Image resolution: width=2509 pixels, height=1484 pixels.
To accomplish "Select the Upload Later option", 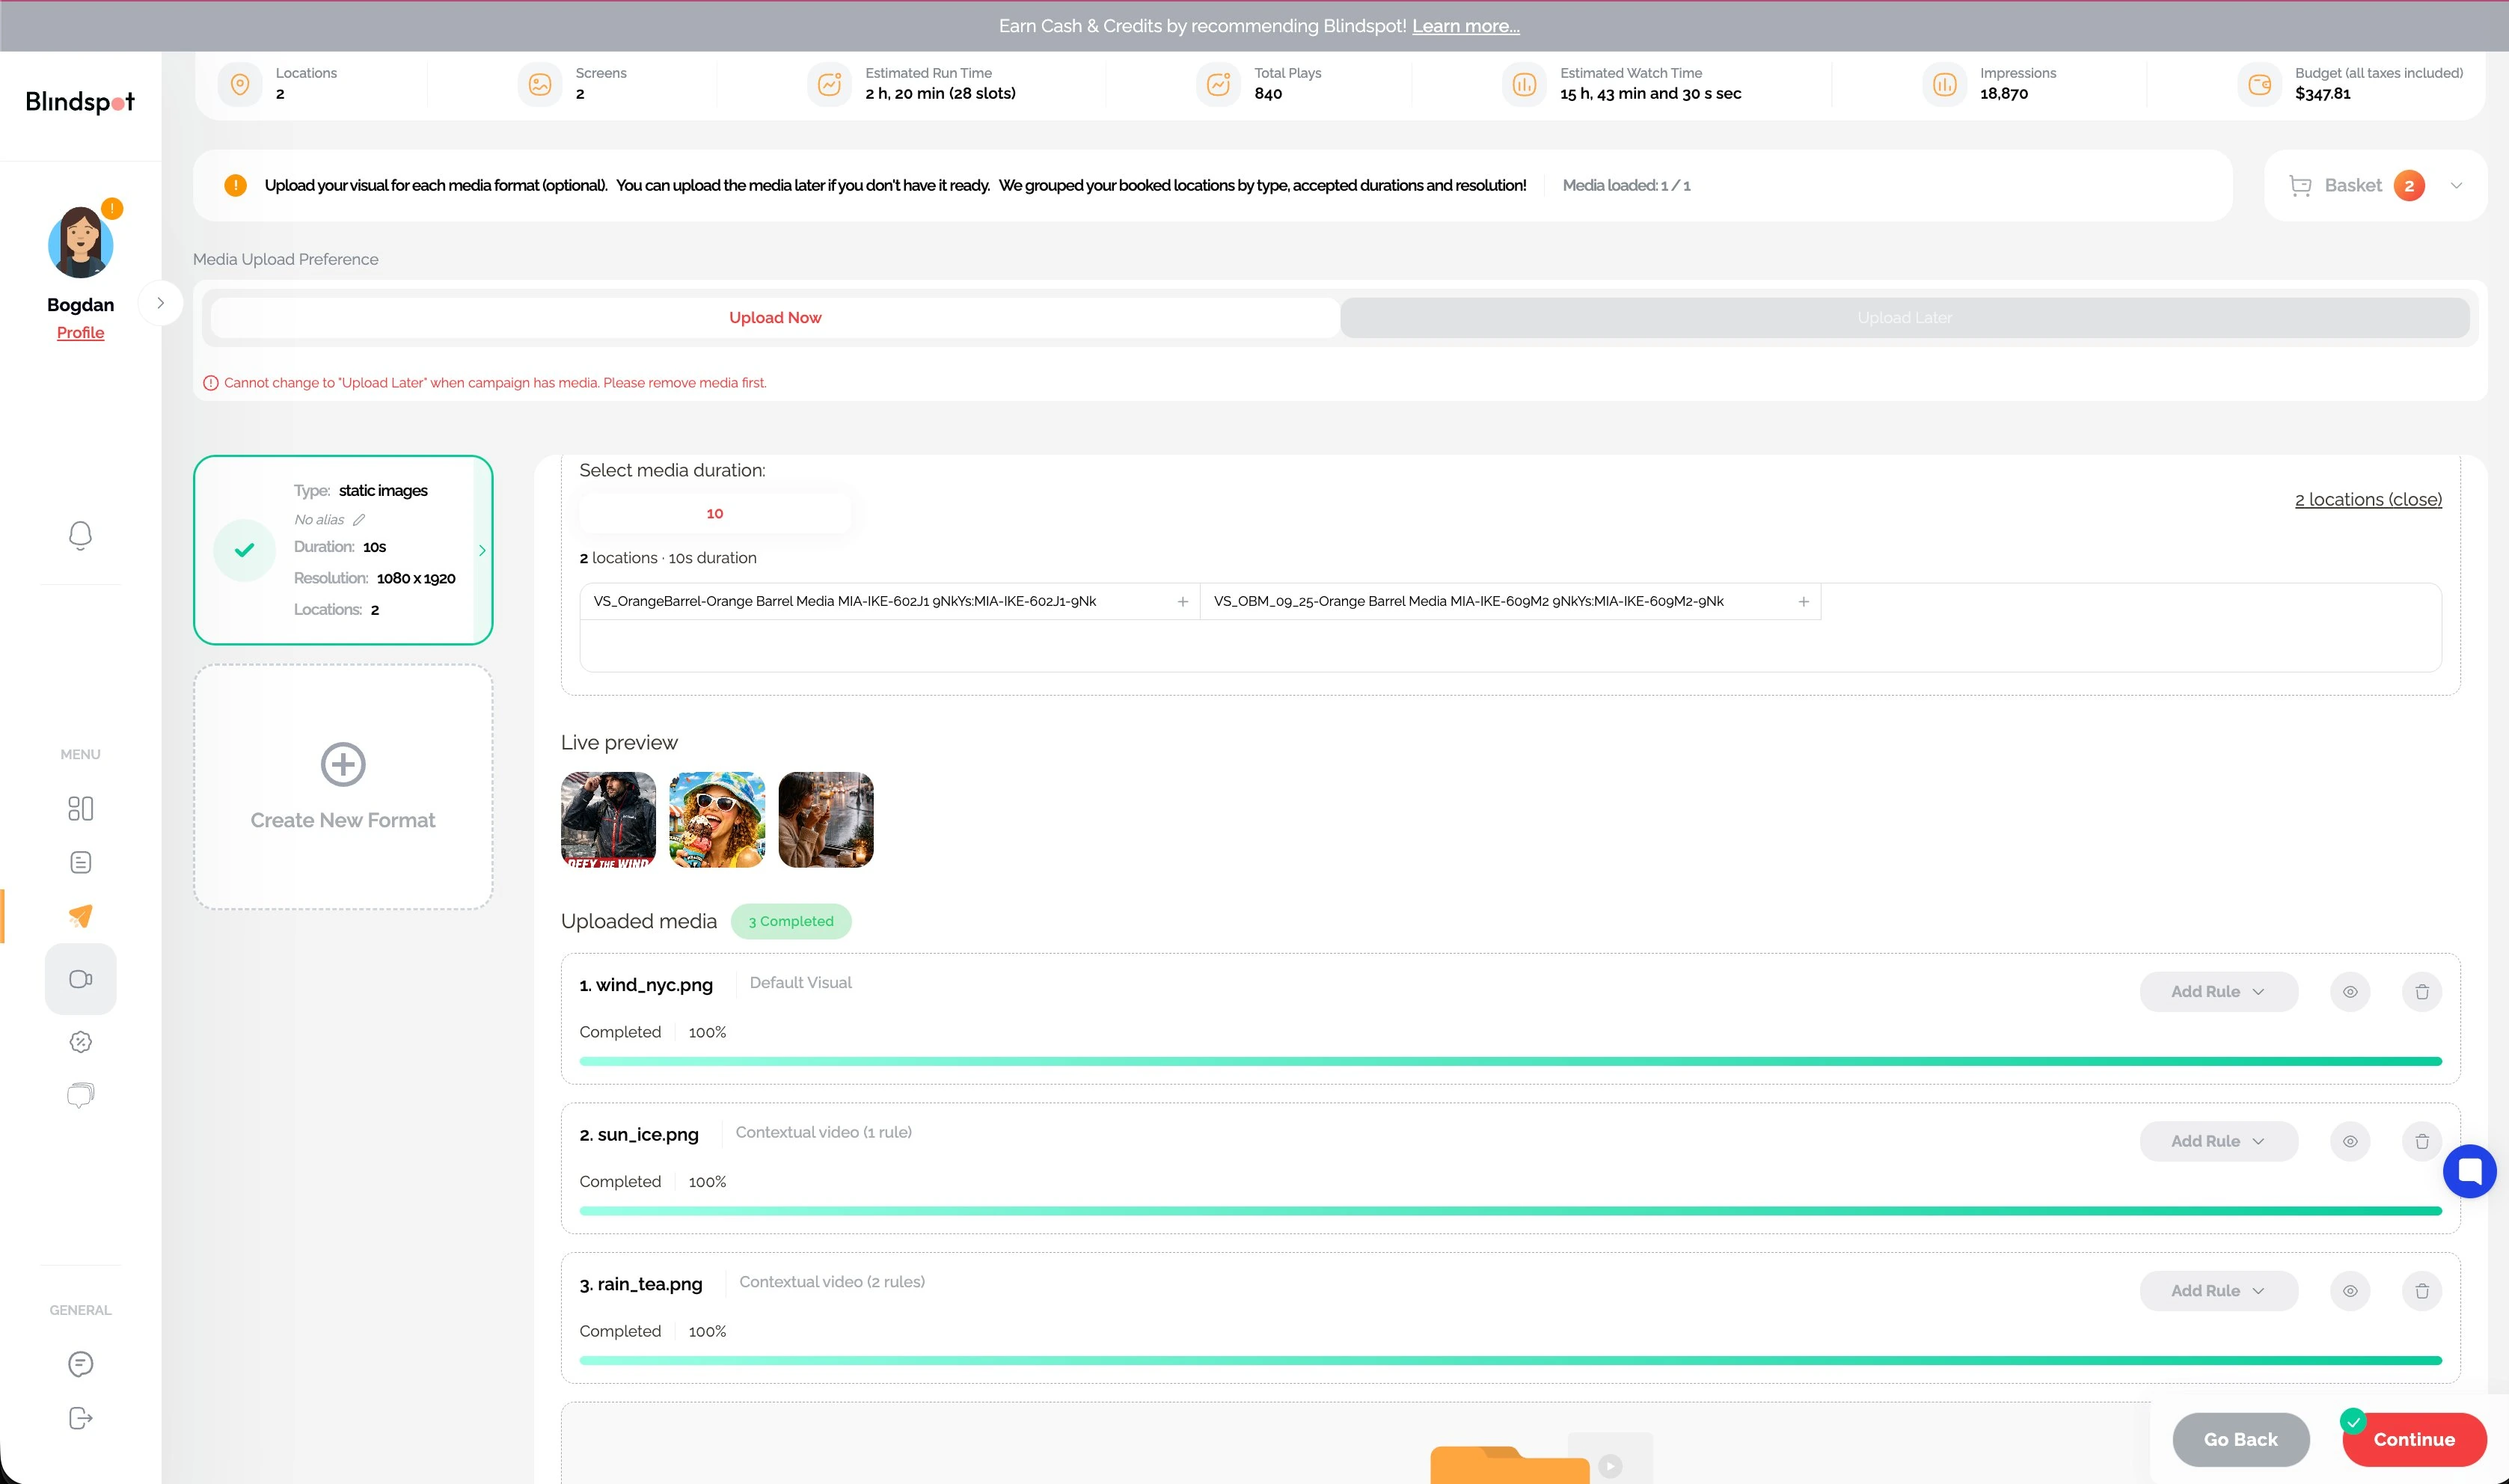I will tap(1904, 318).
